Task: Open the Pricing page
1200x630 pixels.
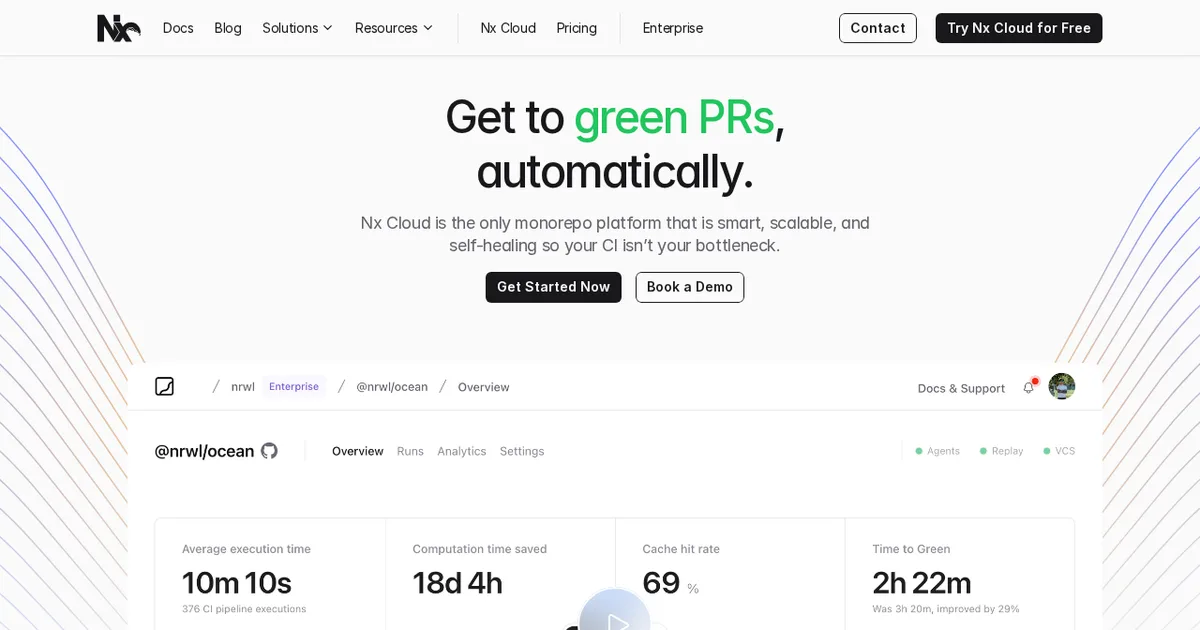Action: point(577,28)
